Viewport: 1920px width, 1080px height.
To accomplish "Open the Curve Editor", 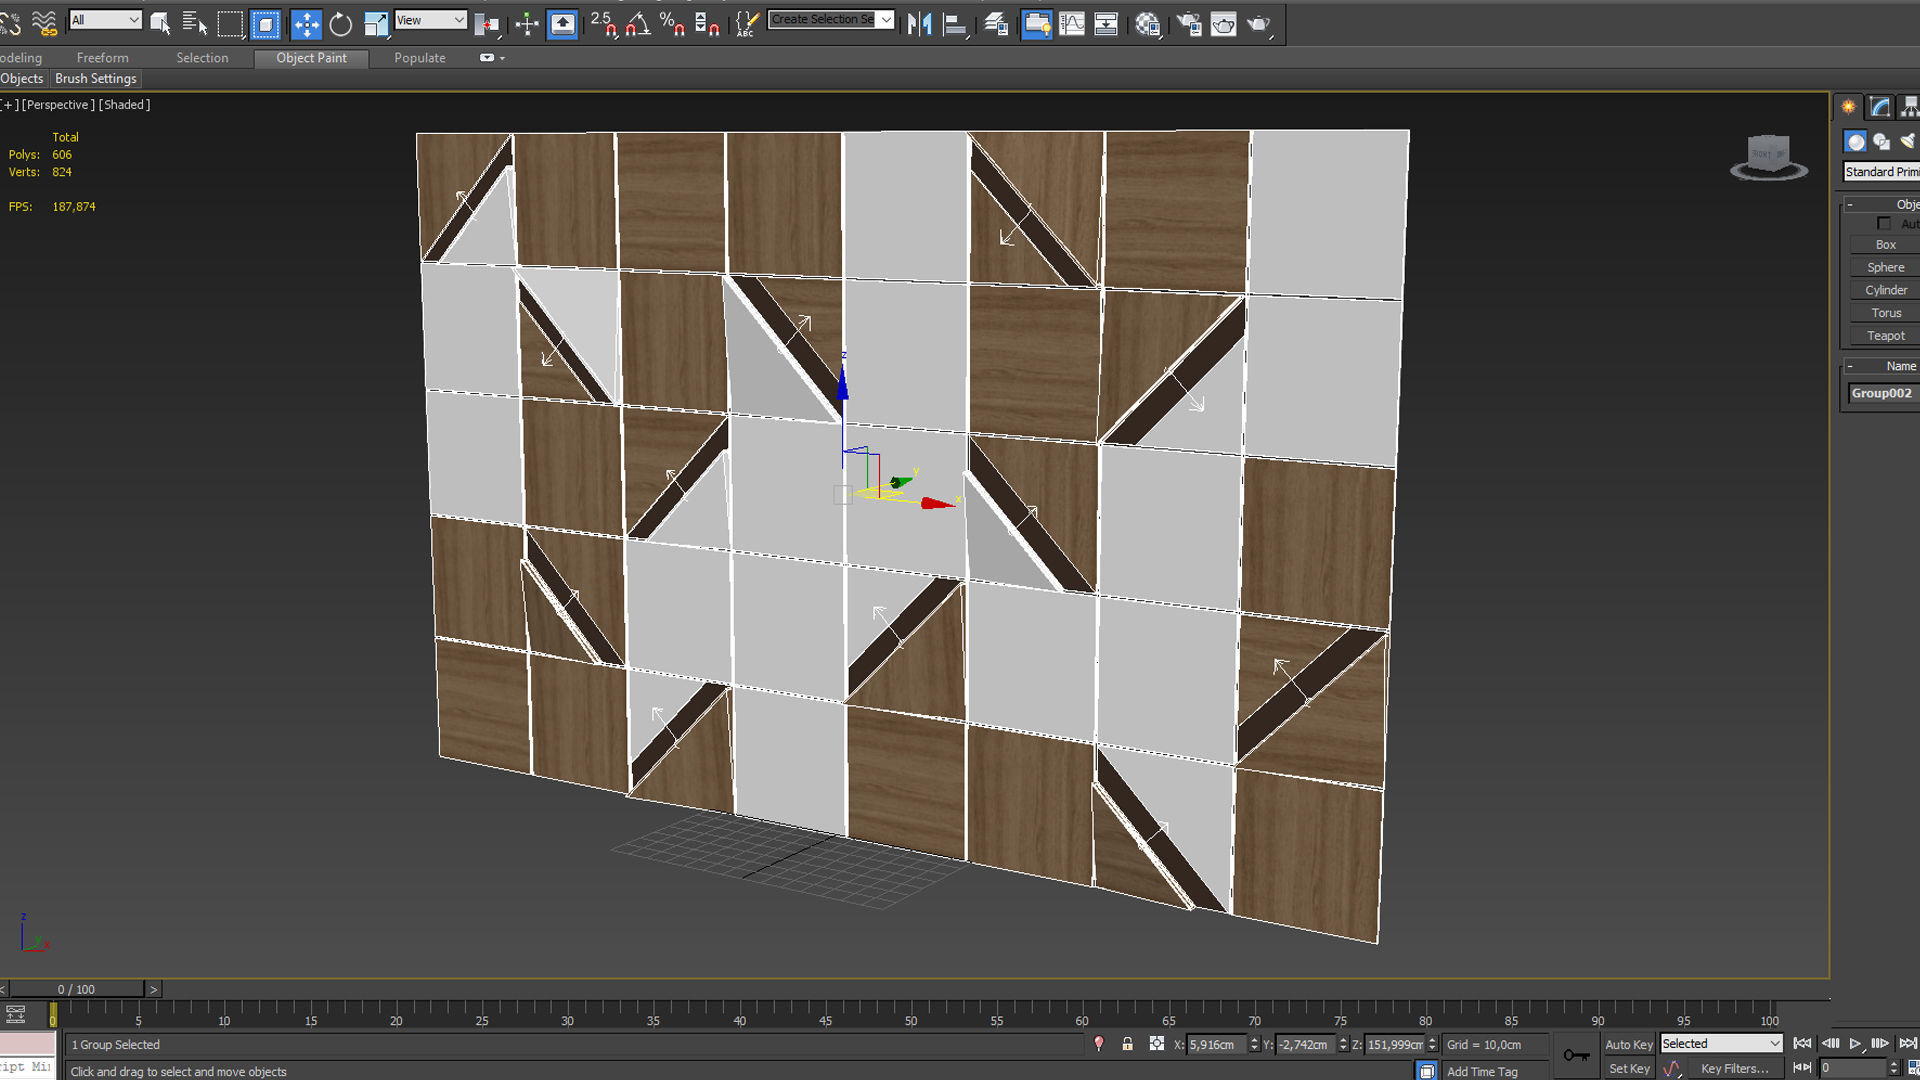I will 1072,23.
